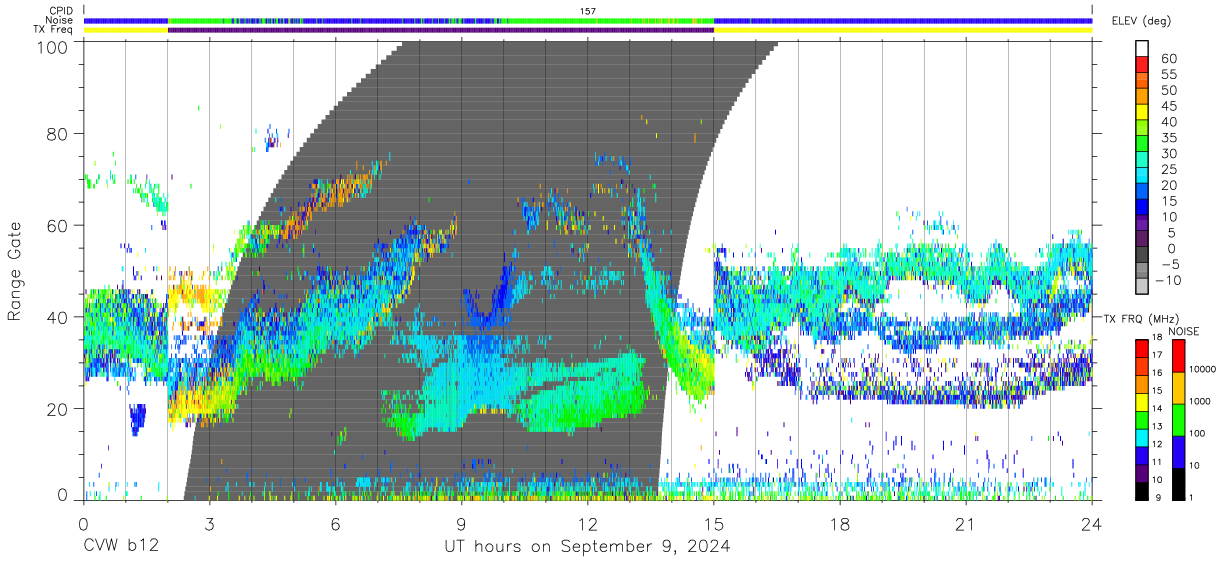
Task: Click the 1000 label on the NOISE scale
Action: [1198, 403]
